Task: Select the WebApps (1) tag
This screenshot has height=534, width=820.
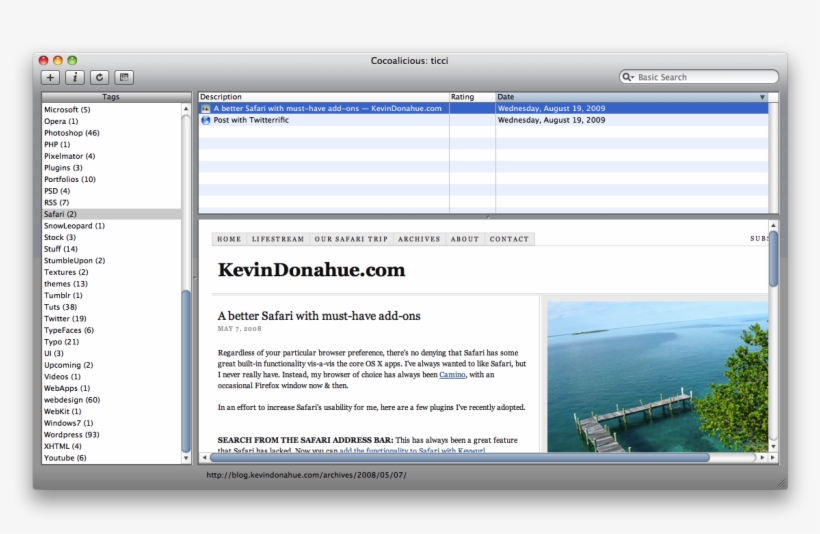Action: (111, 388)
